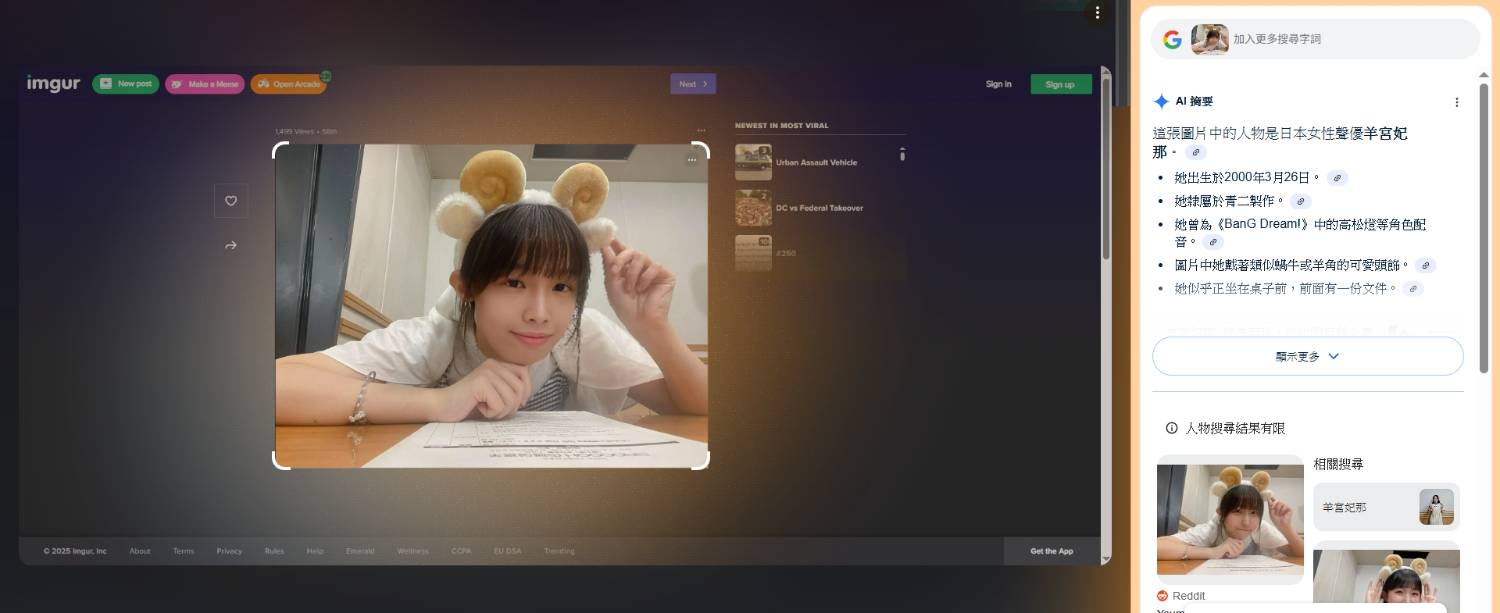Open the CCPA footer link
1500x613 pixels.
pyautogui.click(x=461, y=551)
